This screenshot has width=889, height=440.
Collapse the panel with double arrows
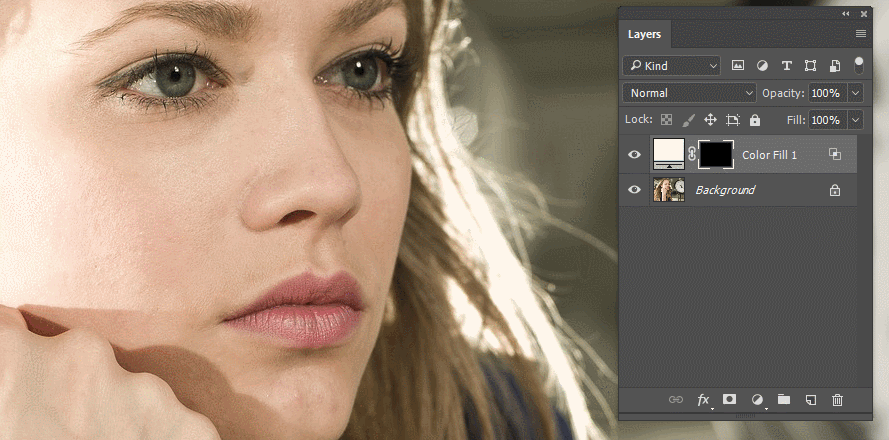click(845, 14)
